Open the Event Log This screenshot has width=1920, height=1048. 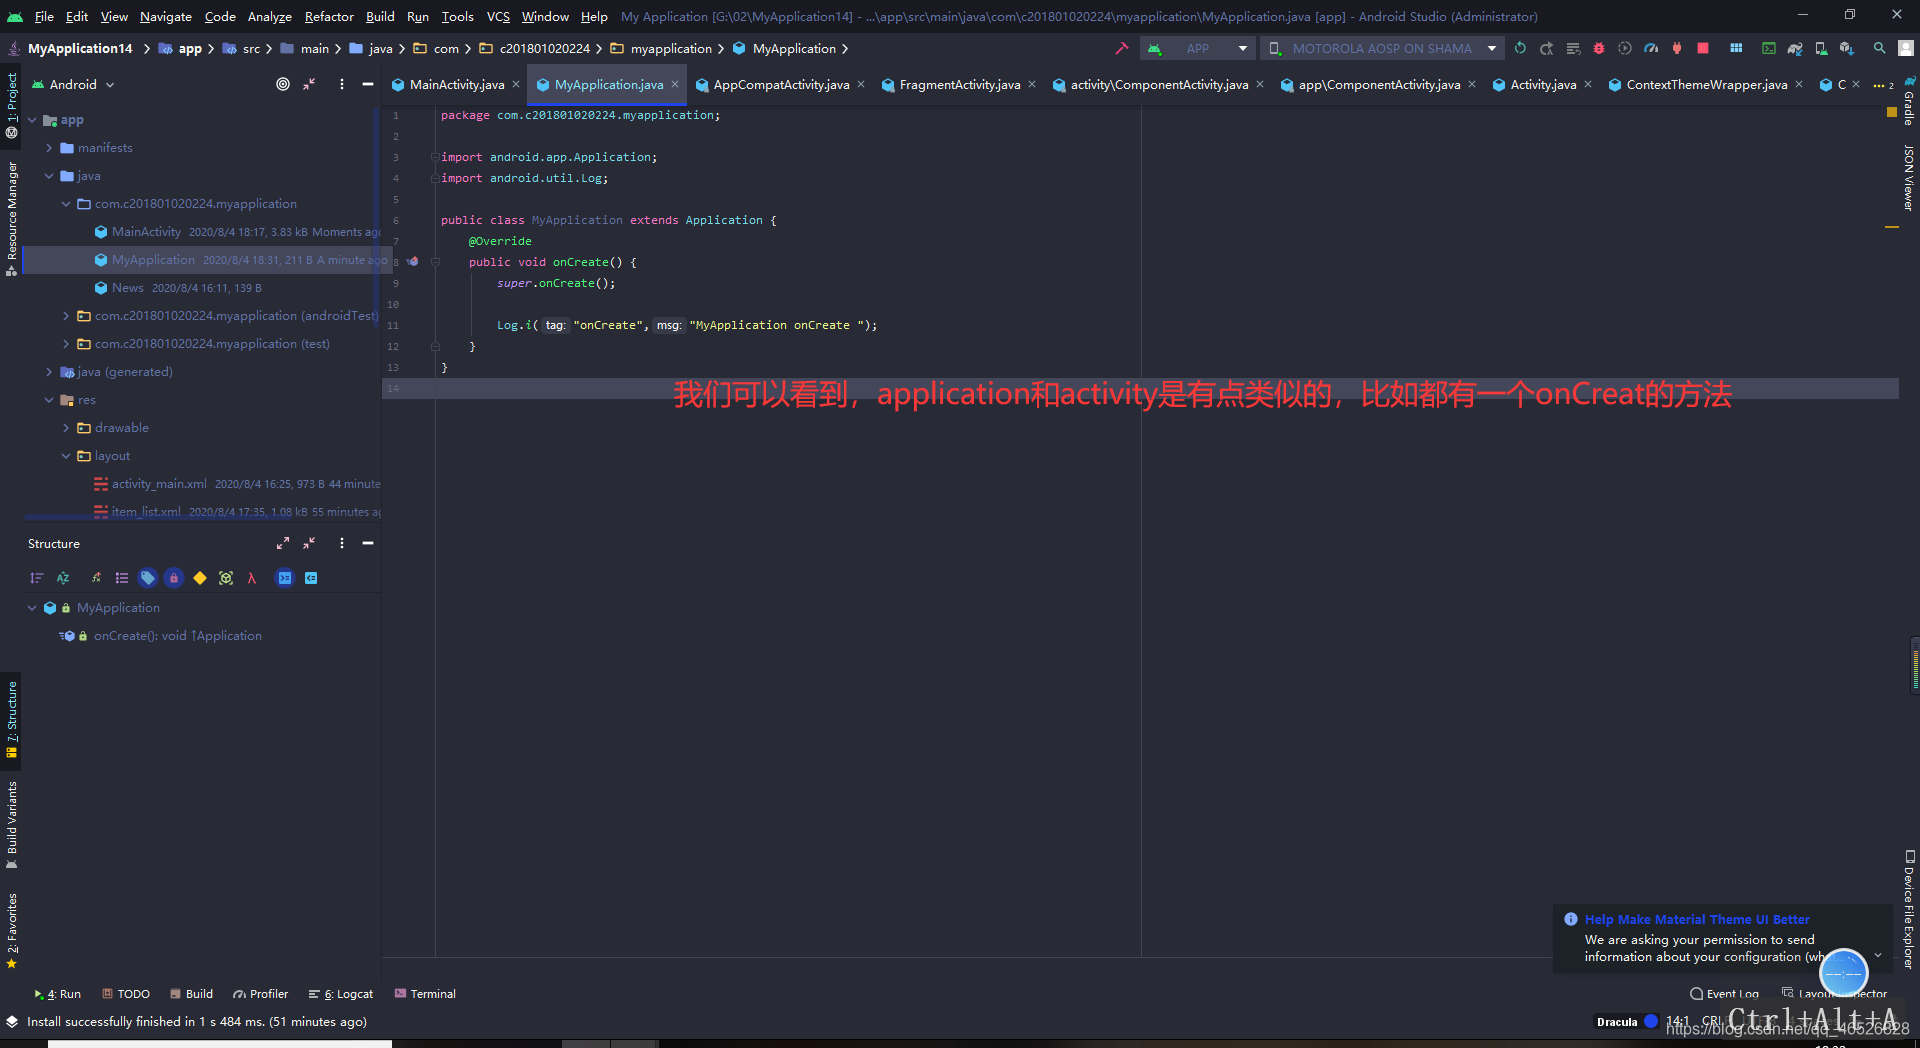(x=1724, y=994)
